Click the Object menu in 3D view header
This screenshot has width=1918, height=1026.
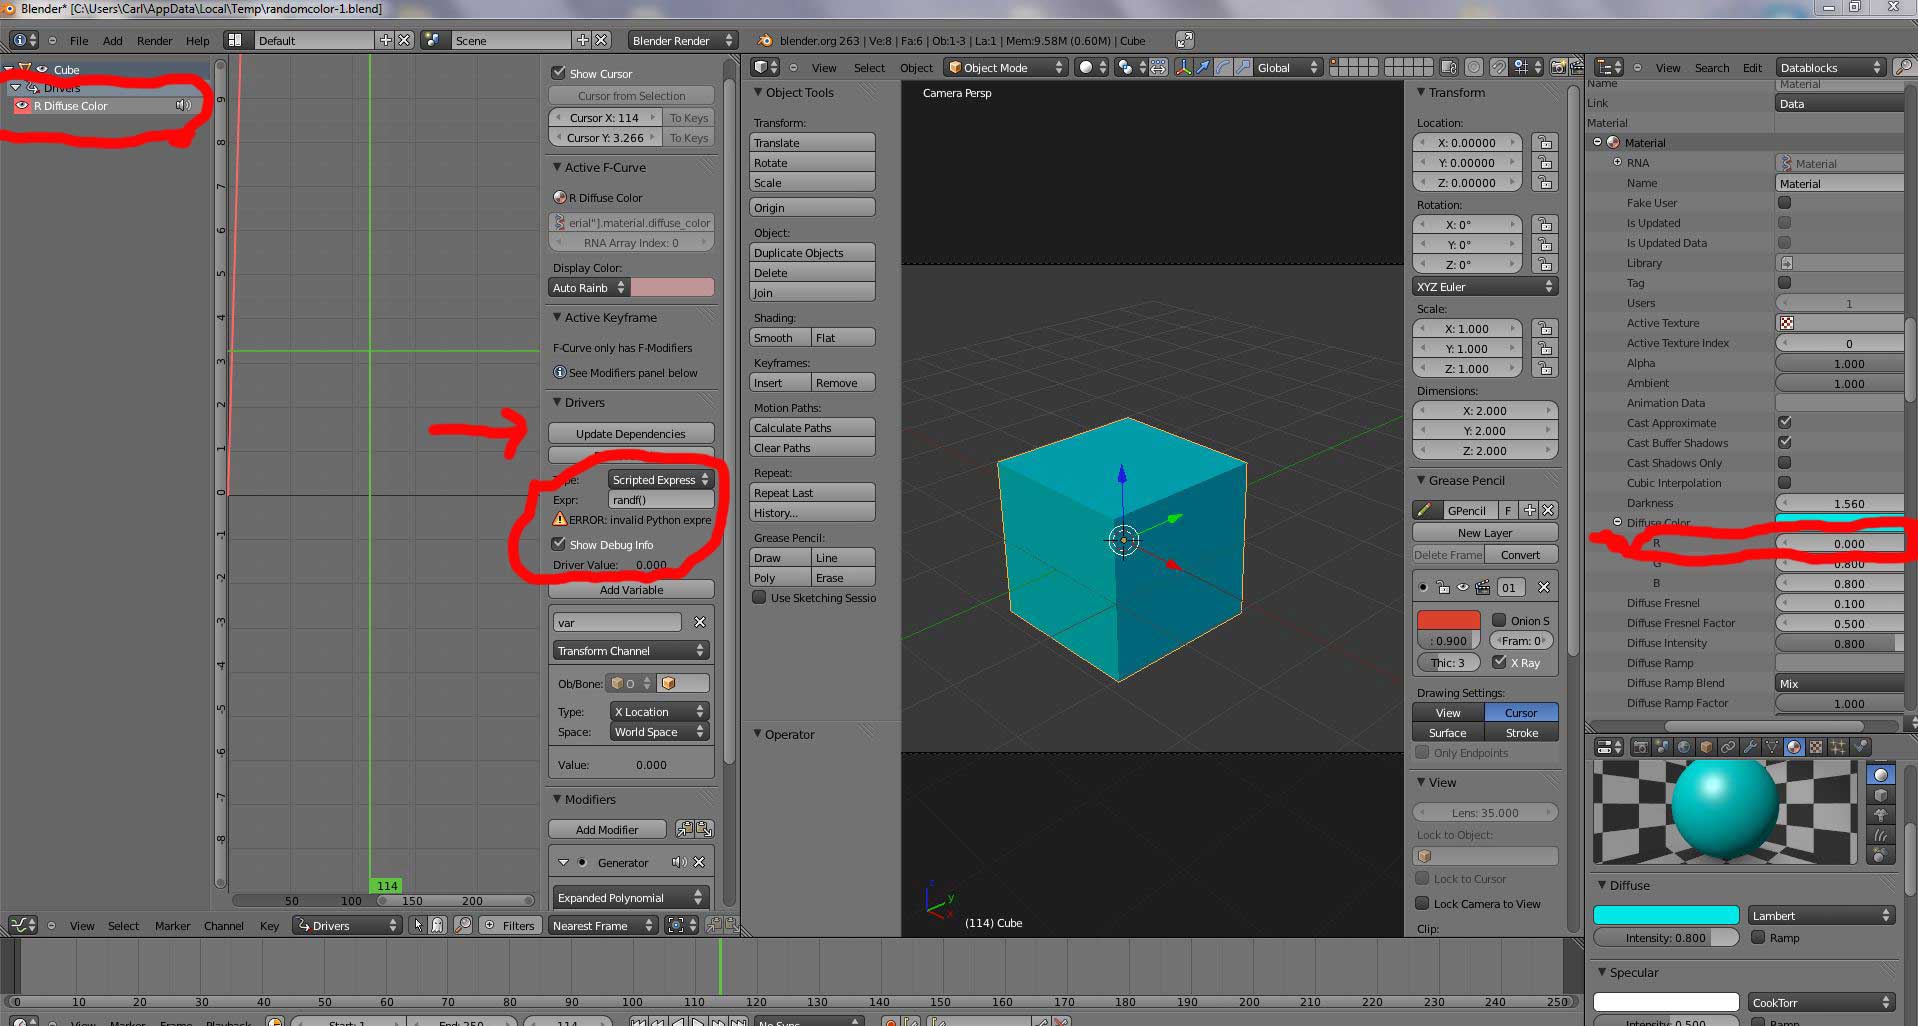pyautogui.click(x=916, y=67)
